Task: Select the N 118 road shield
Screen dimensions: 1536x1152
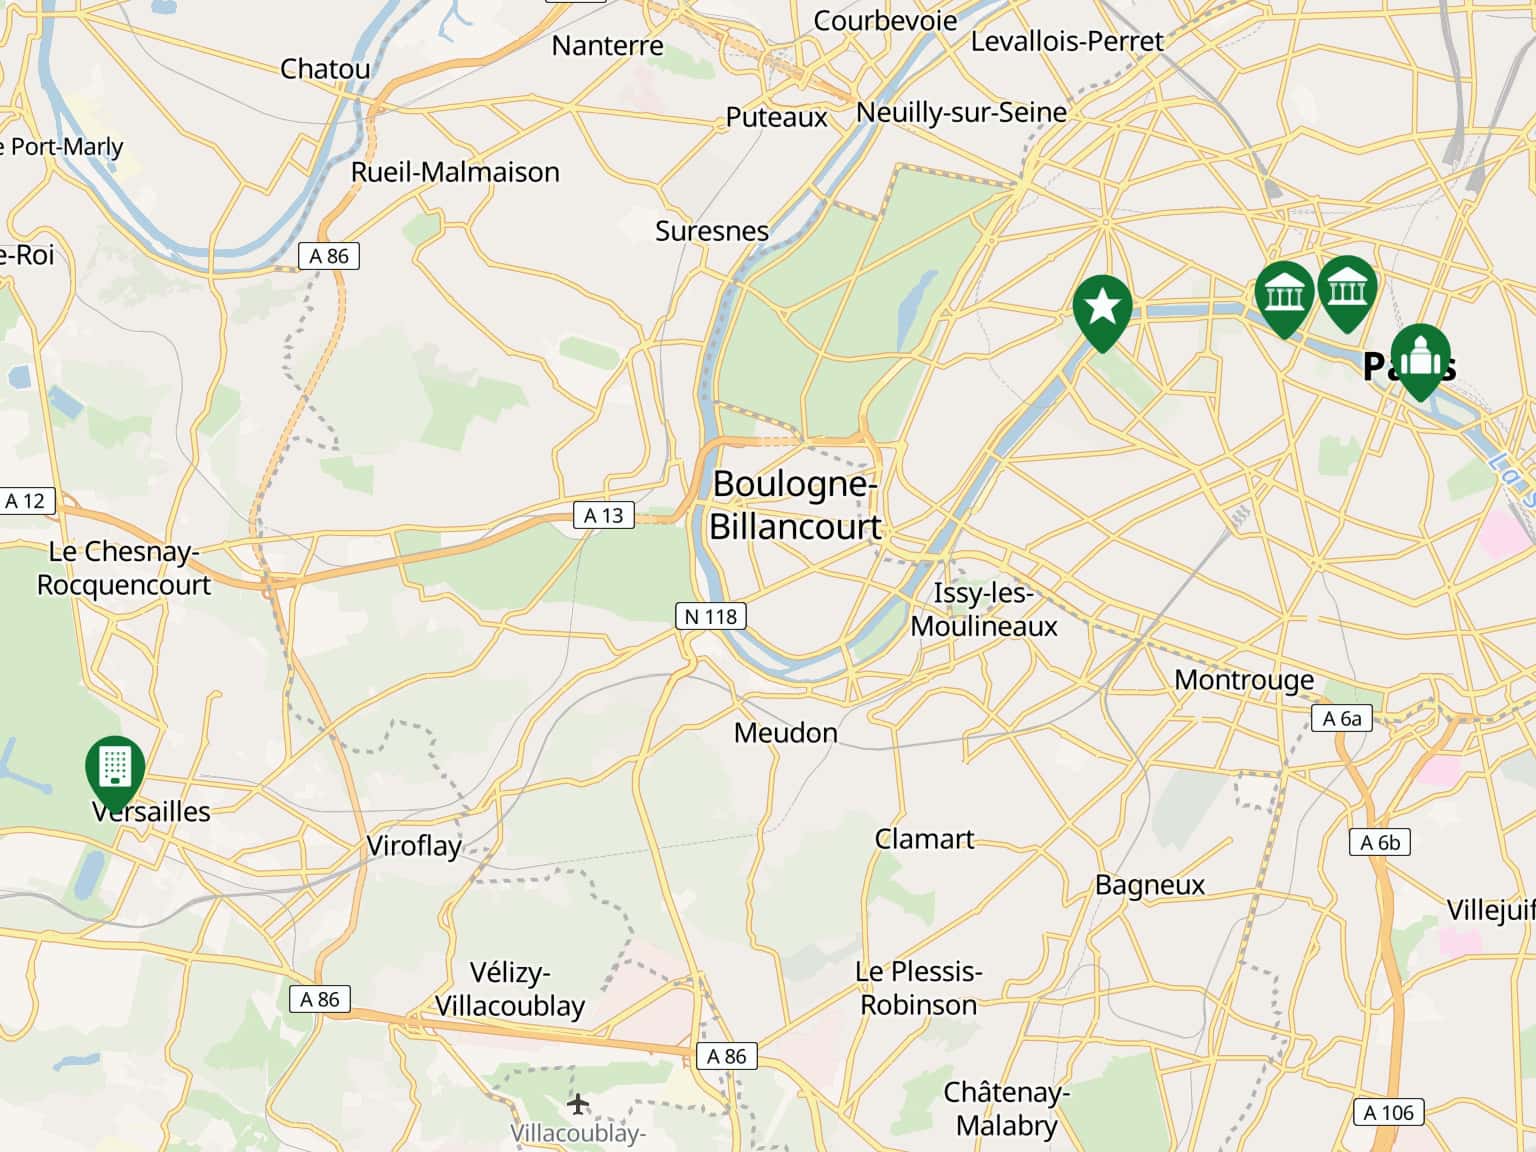Action: pyautogui.click(x=711, y=616)
